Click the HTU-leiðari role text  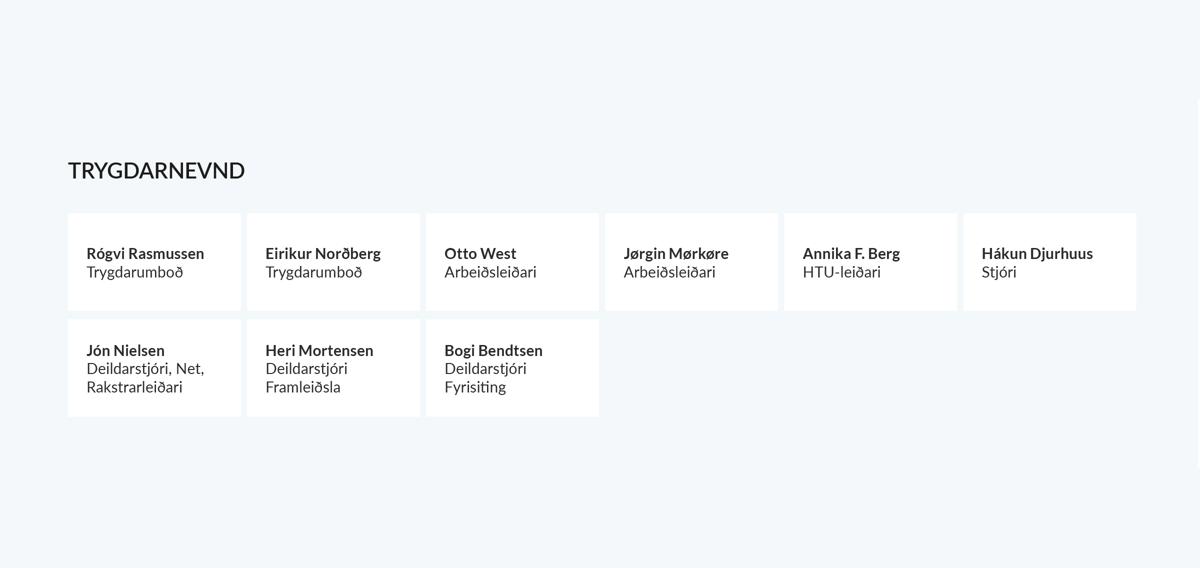841,272
